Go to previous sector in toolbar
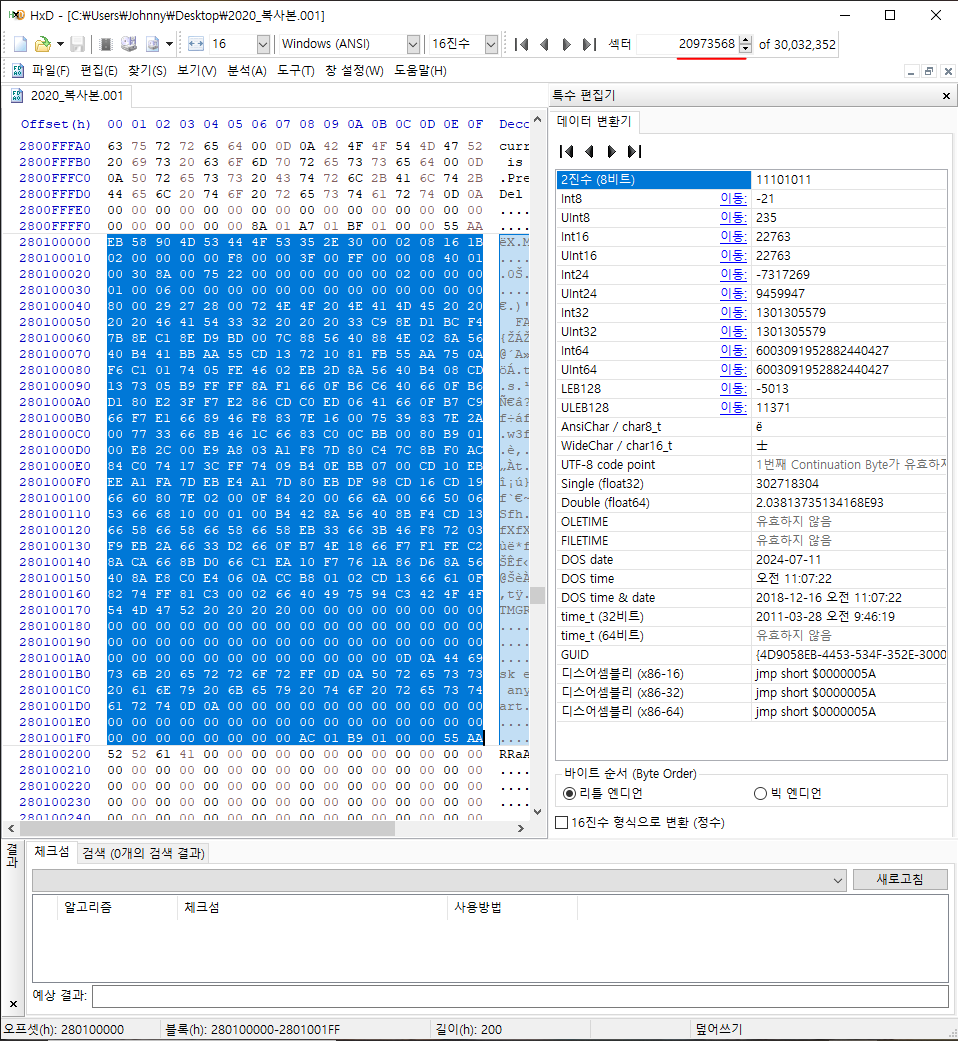Image resolution: width=958 pixels, height=1041 pixels. (x=544, y=44)
